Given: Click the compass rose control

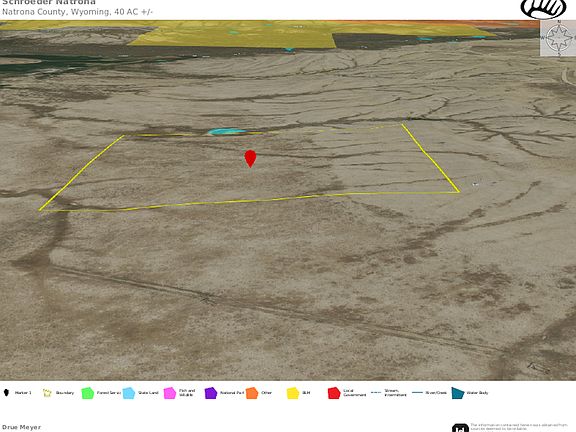Looking at the screenshot, I should (x=558, y=37).
